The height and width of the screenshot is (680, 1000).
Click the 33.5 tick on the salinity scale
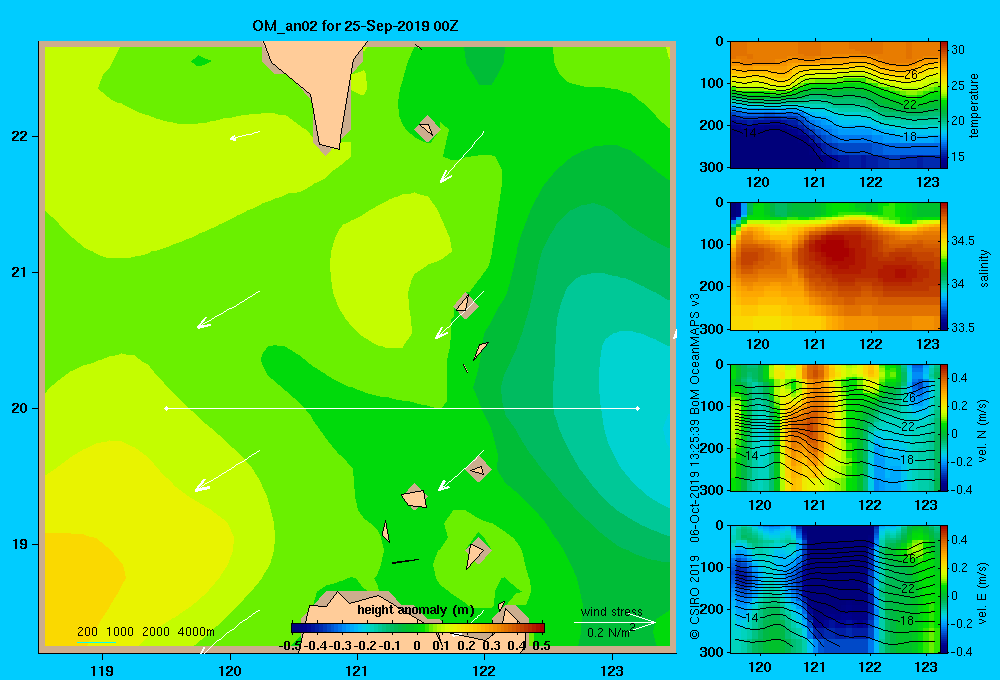(962, 327)
